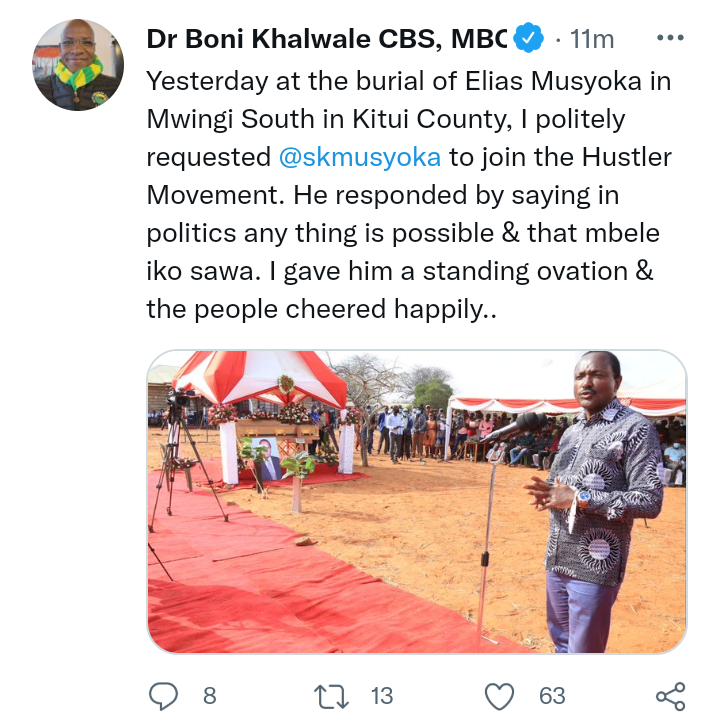Open the three-dot more options menu
Viewport: 720px width, 722px height.
click(x=670, y=38)
